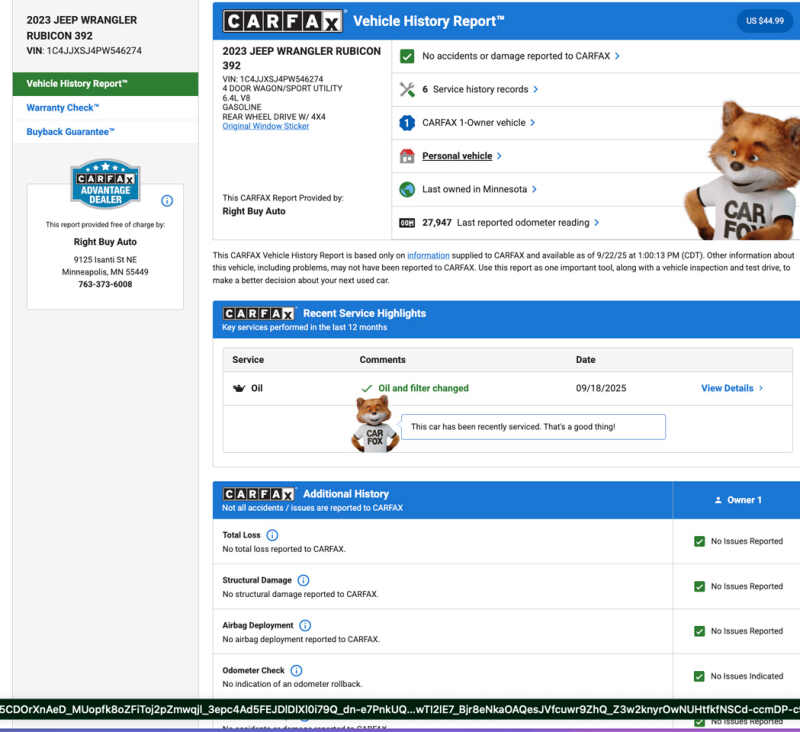The width and height of the screenshot is (800, 732).
Task: Click the blue 1-Owner badge icon
Action: point(407,123)
